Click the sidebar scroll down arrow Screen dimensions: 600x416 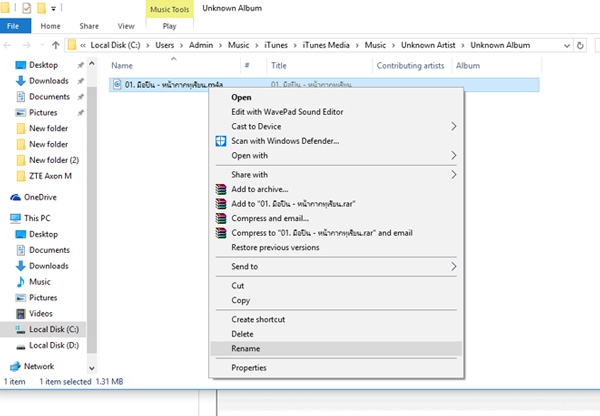pos(92,369)
